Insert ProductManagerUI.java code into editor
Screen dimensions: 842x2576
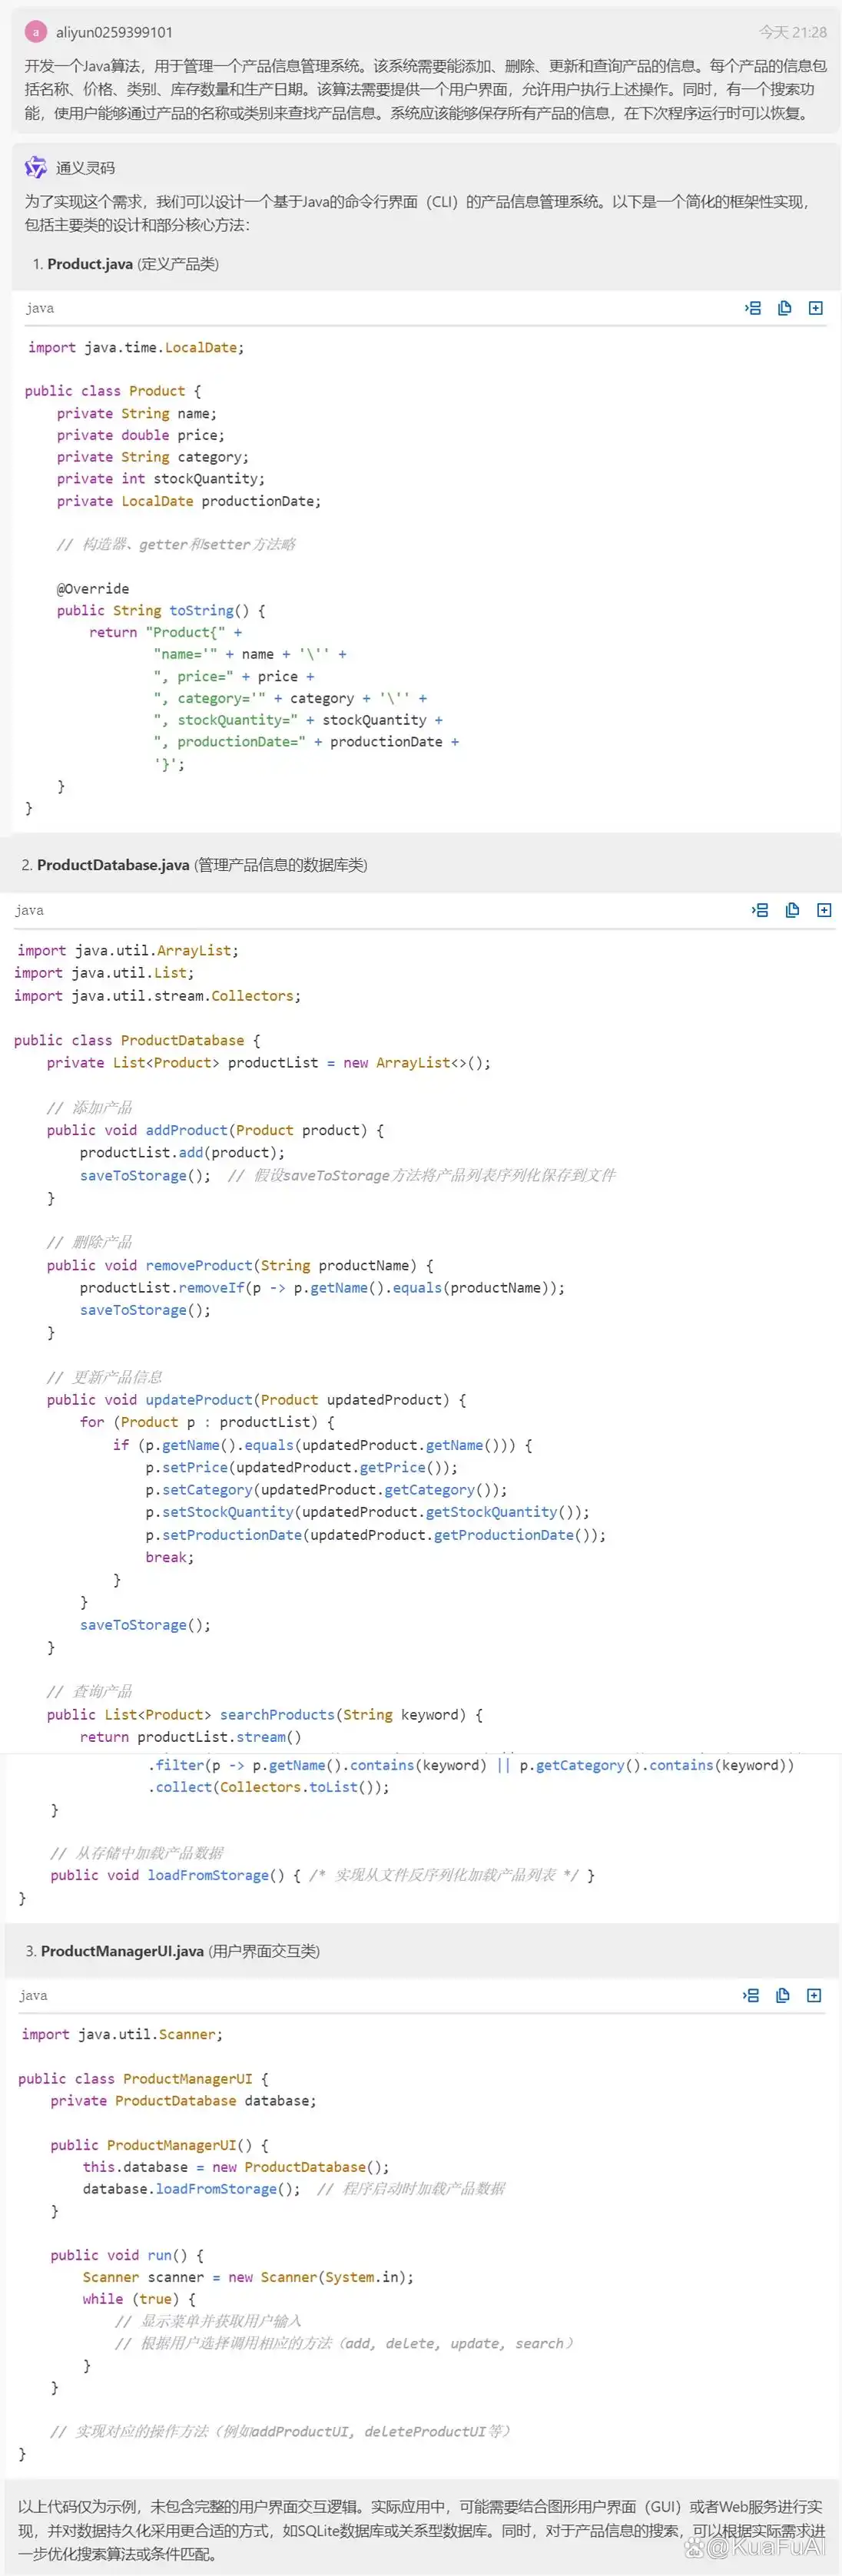[x=751, y=1995]
